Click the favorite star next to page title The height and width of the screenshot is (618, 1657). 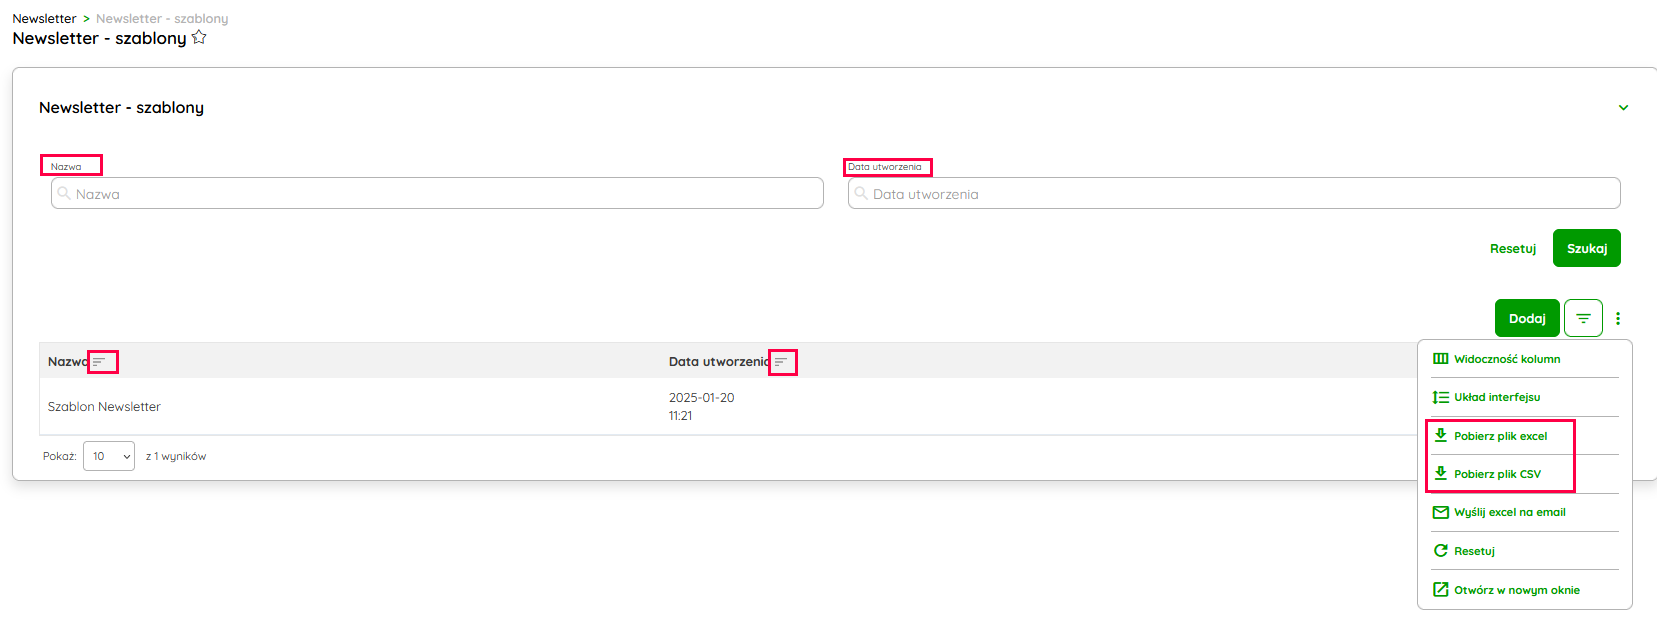[x=199, y=38]
